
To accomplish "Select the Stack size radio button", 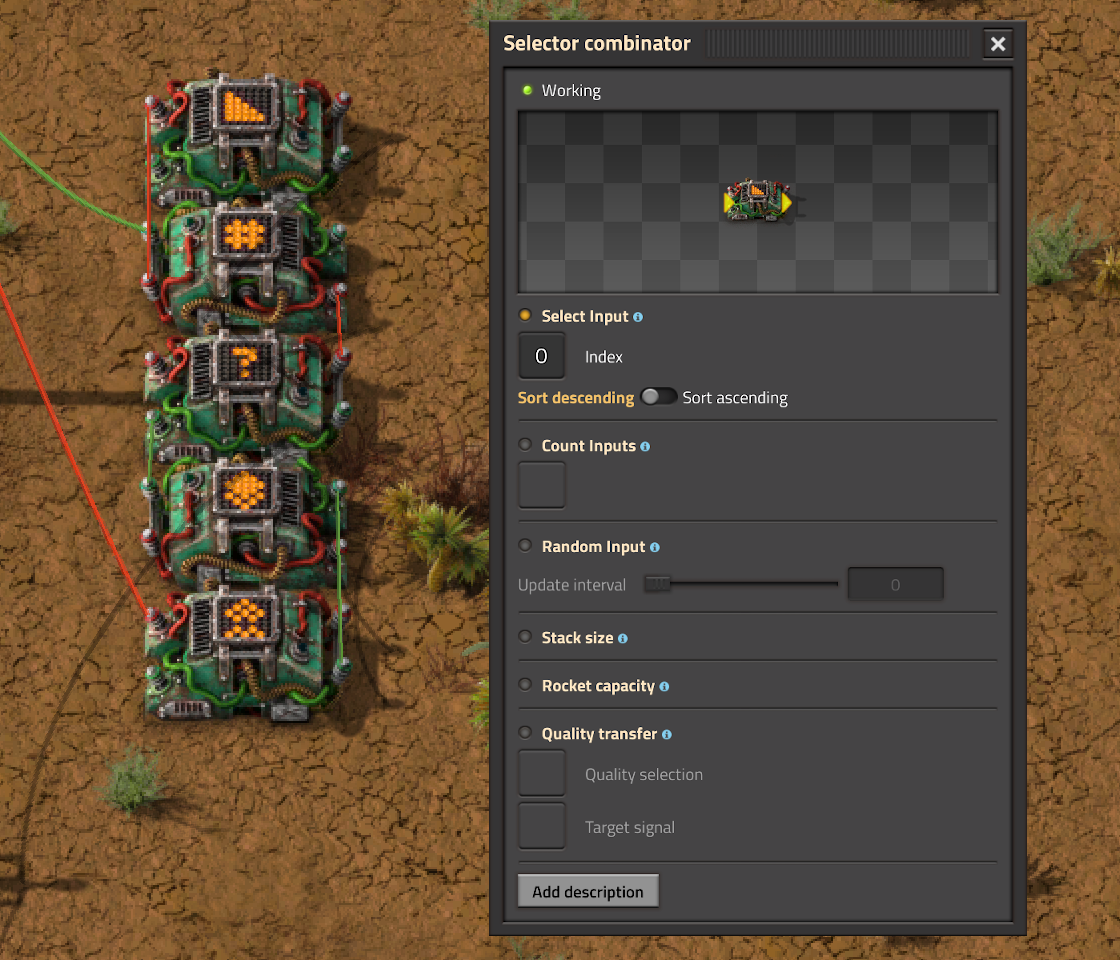I will (525, 636).
